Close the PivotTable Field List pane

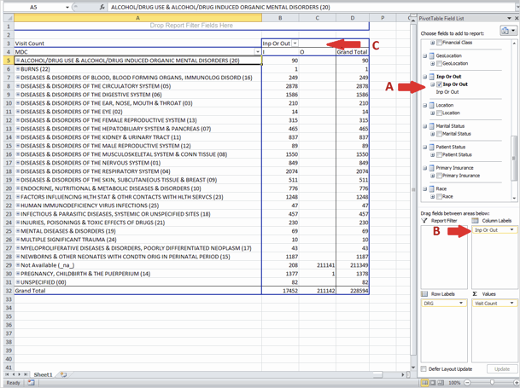516,18
